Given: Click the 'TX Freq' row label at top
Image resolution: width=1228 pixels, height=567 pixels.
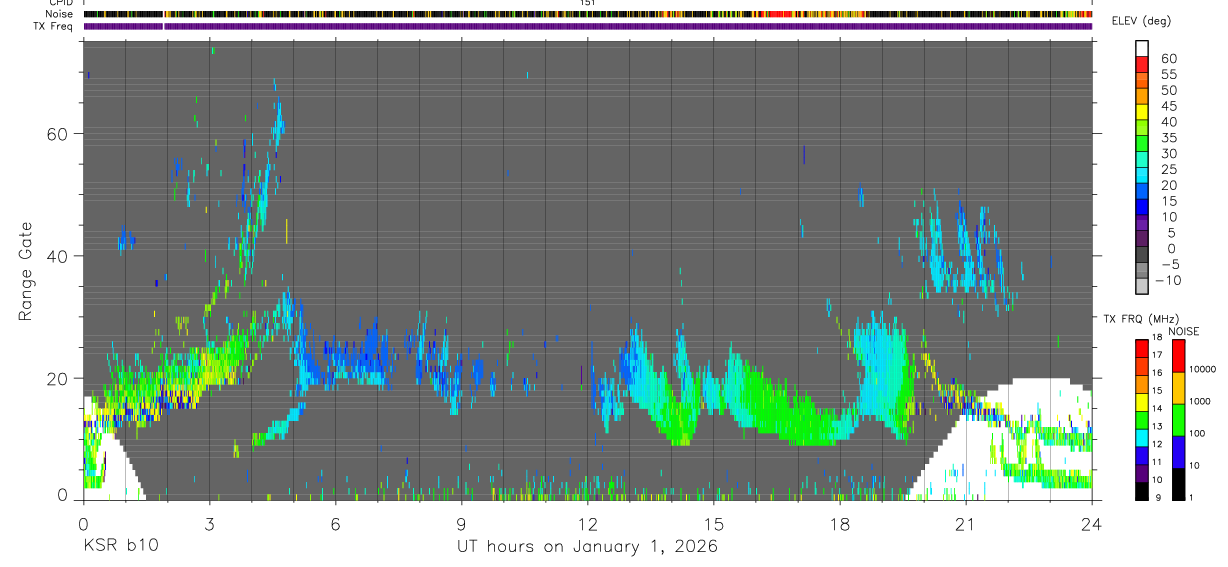Looking at the screenshot, I should pos(55,25).
